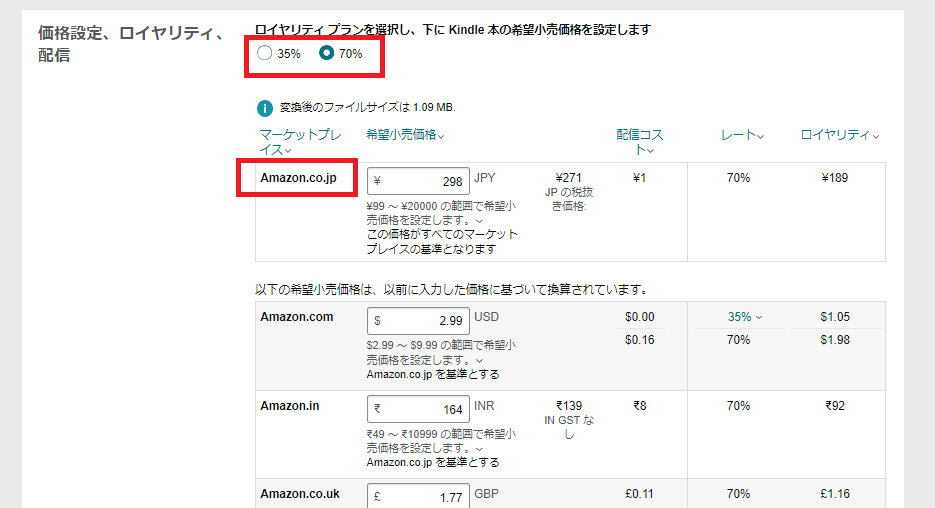The height and width of the screenshot is (508, 935).
Task: Click the INR currency label
Action: 484,405
